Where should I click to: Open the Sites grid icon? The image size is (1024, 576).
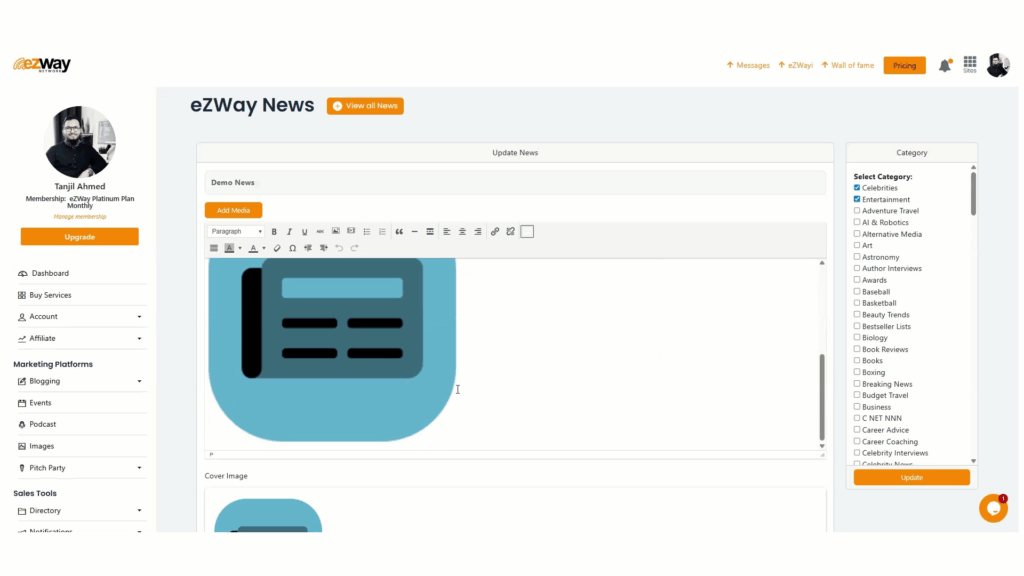pos(969,63)
